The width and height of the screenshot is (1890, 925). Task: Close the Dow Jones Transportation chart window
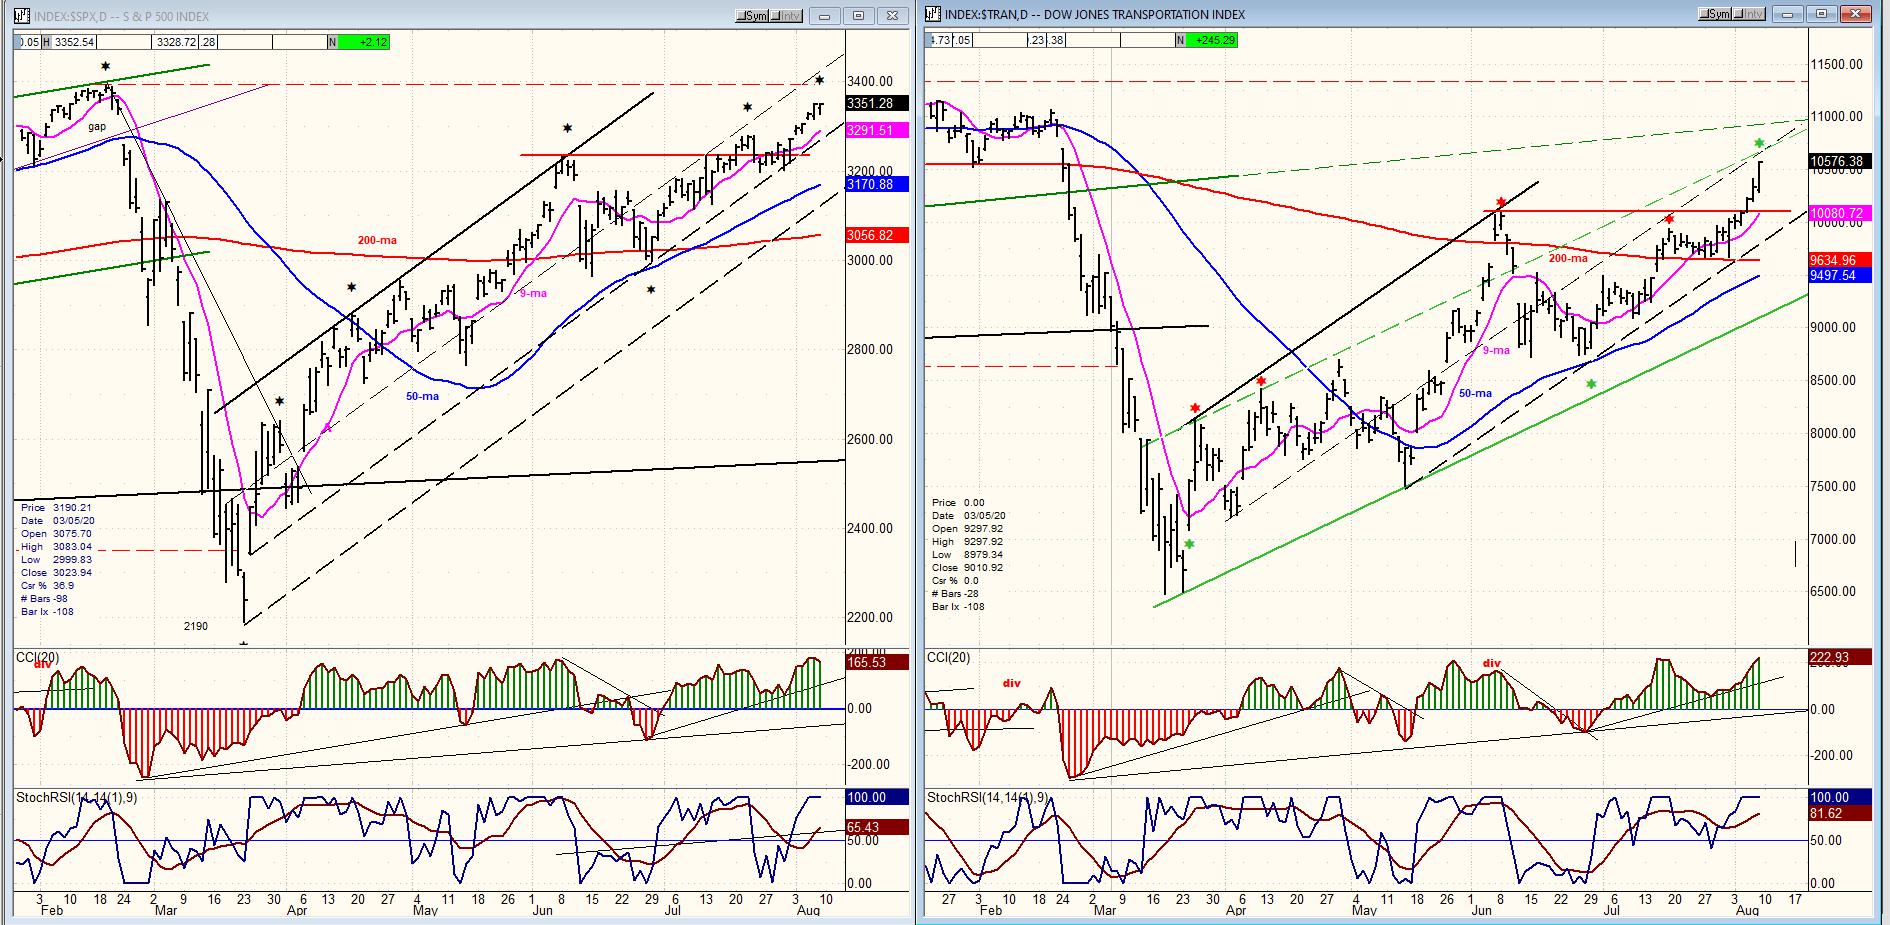pyautogui.click(x=1856, y=14)
